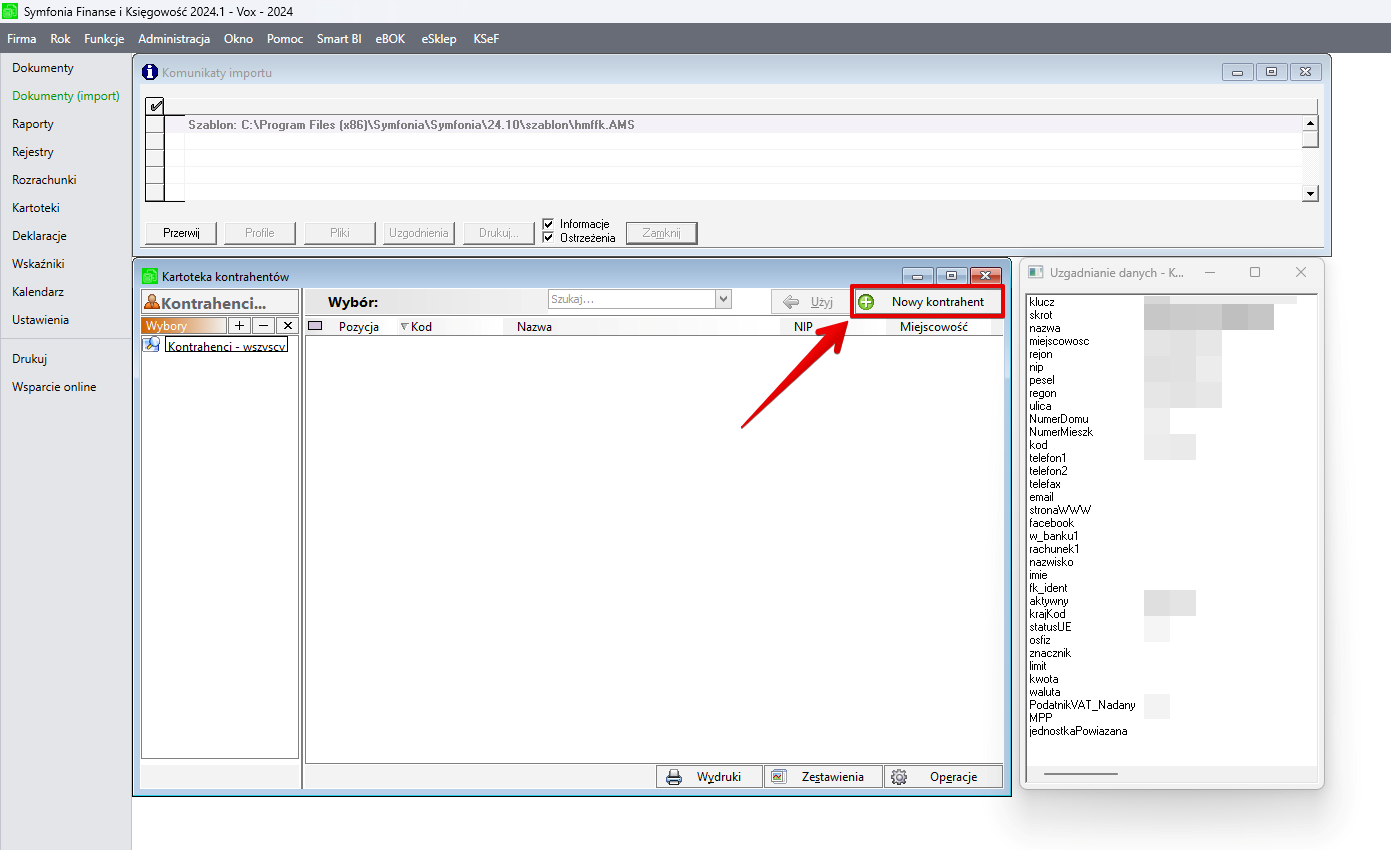Click the Nowy kontrahent button

point(927,302)
